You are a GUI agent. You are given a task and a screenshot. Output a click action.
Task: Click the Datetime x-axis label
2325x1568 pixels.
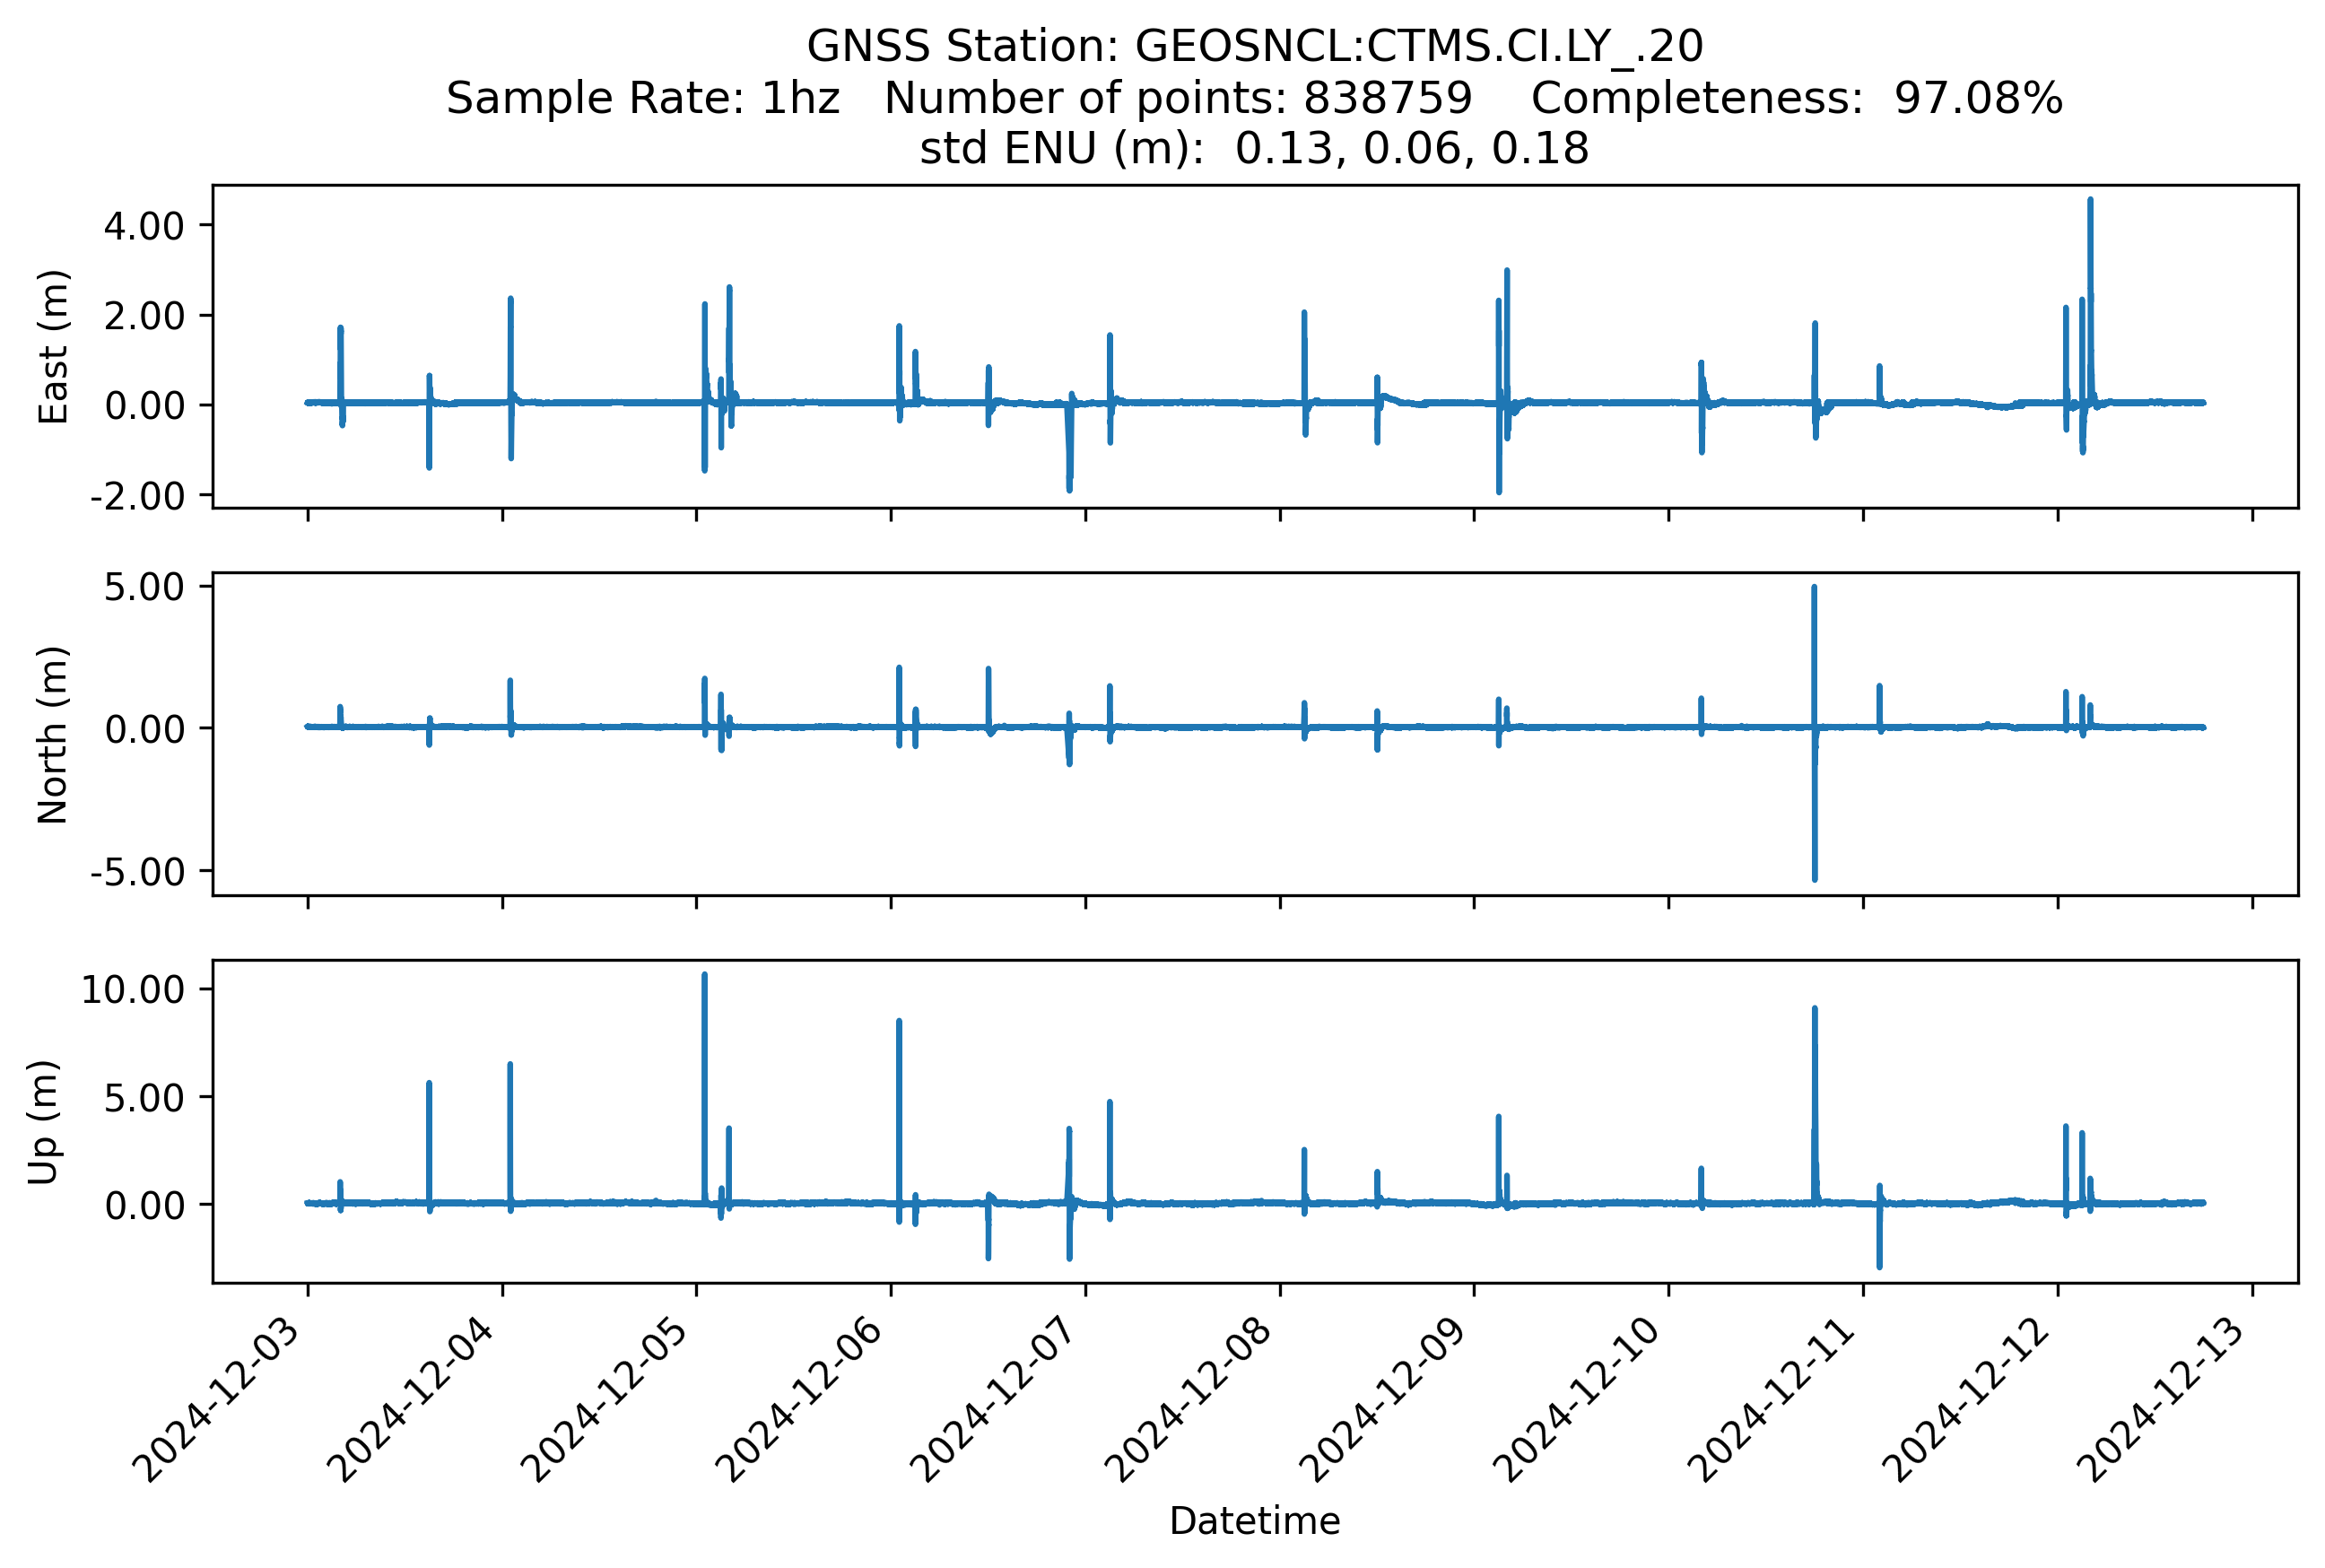tap(1254, 1521)
